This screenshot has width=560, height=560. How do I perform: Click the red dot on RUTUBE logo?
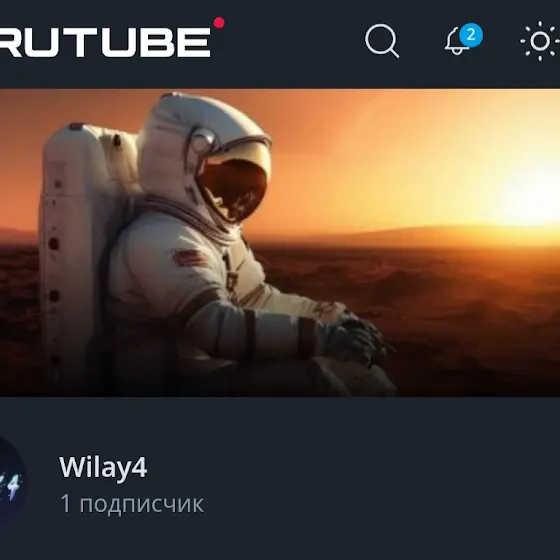coord(219,22)
